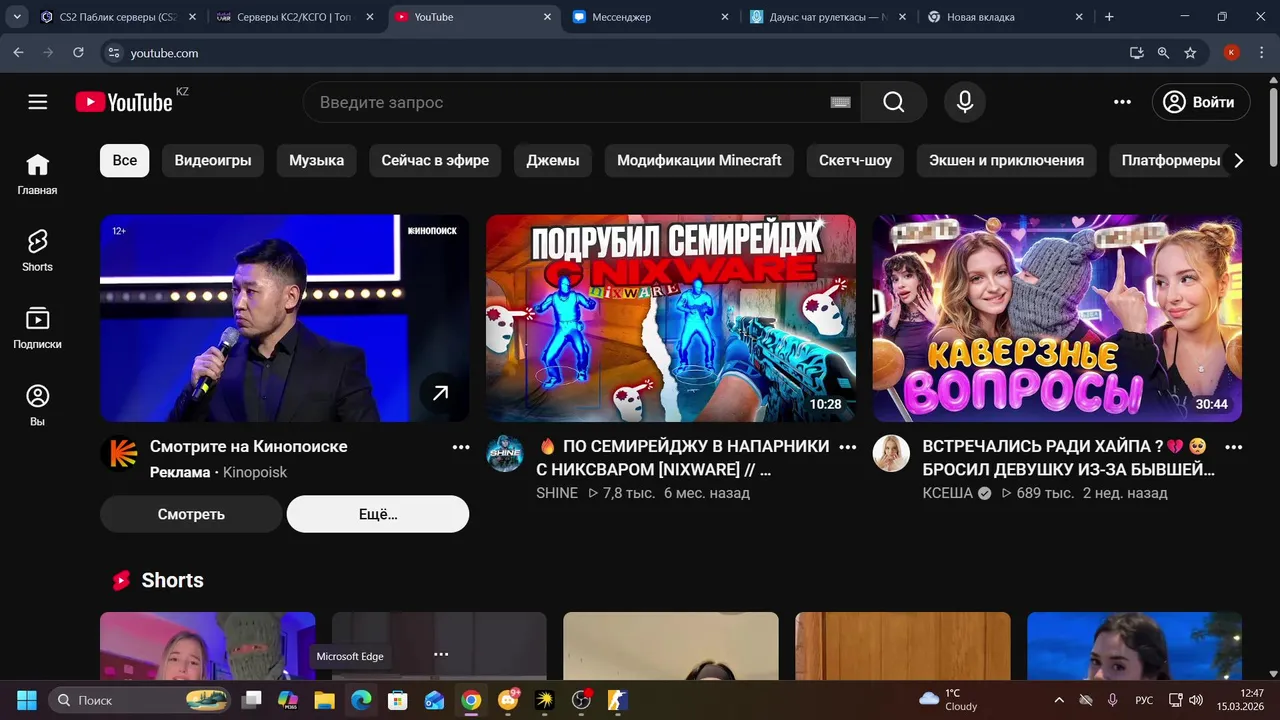The image size is (1280, 720).
Task: View site information icon in address bar
Action: 114,53
